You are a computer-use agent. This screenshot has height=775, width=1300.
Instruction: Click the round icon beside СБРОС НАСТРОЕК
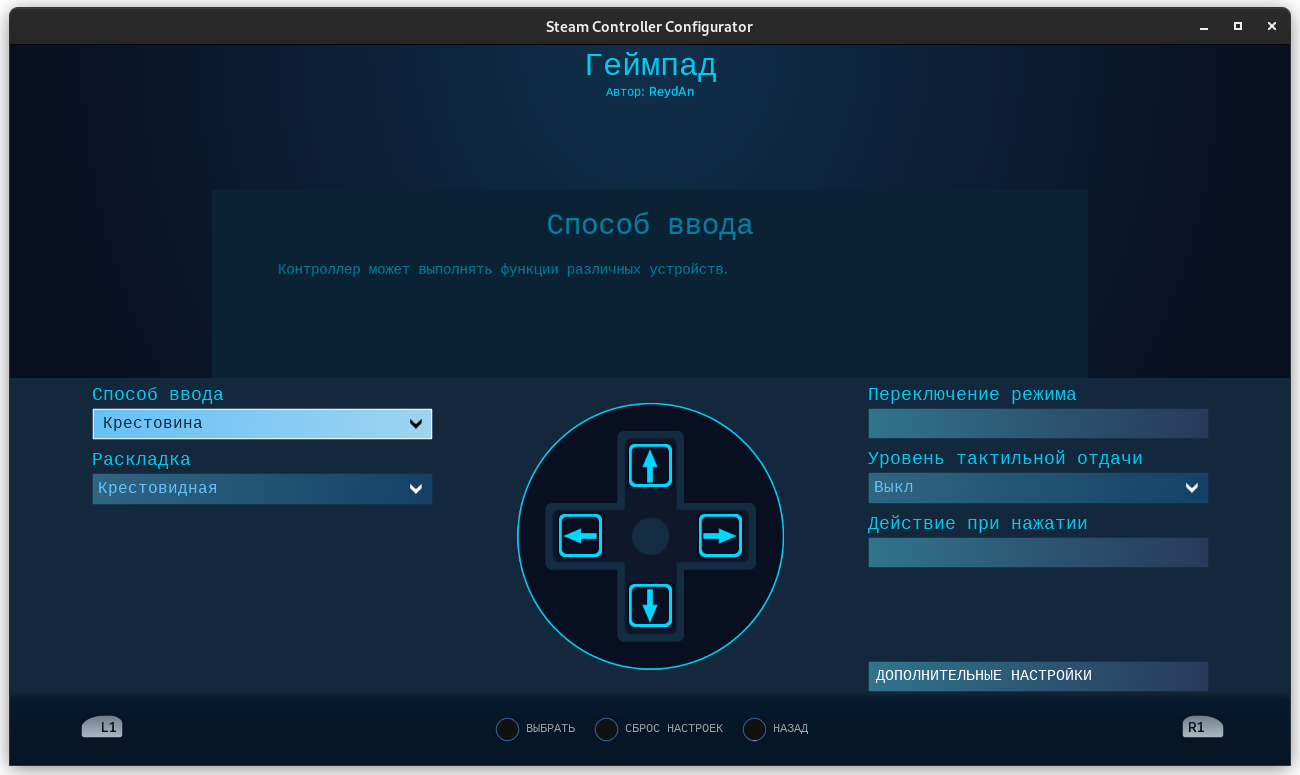(606, 729)
